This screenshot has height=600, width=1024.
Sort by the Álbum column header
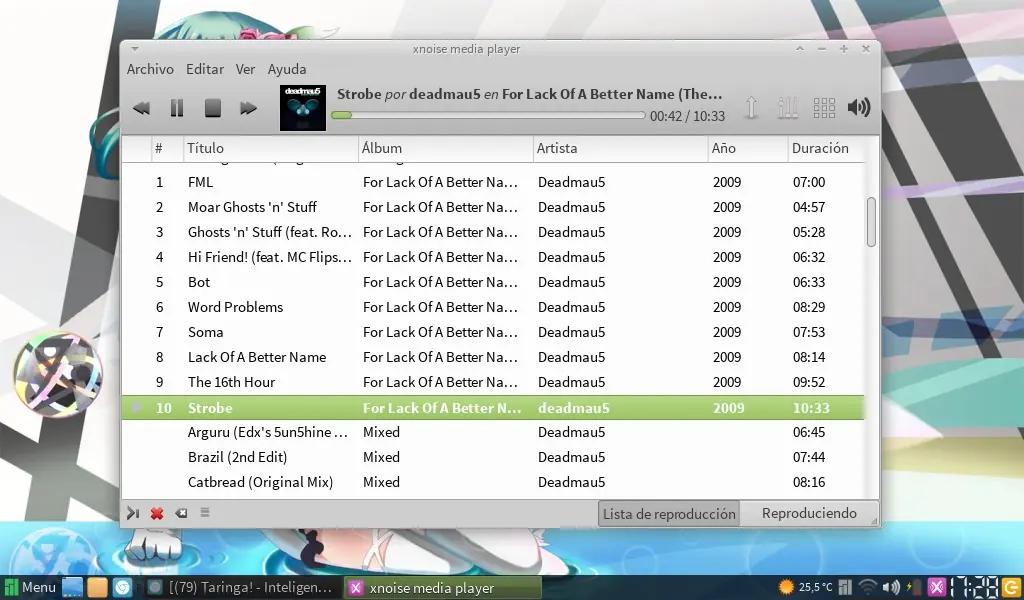point(445,148)
